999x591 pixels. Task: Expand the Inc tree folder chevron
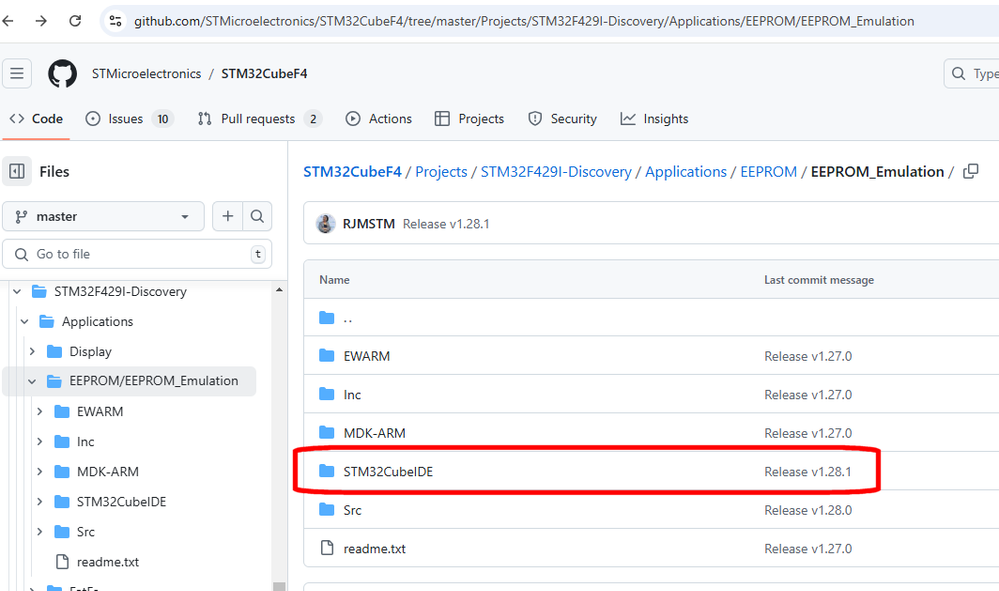40,442
